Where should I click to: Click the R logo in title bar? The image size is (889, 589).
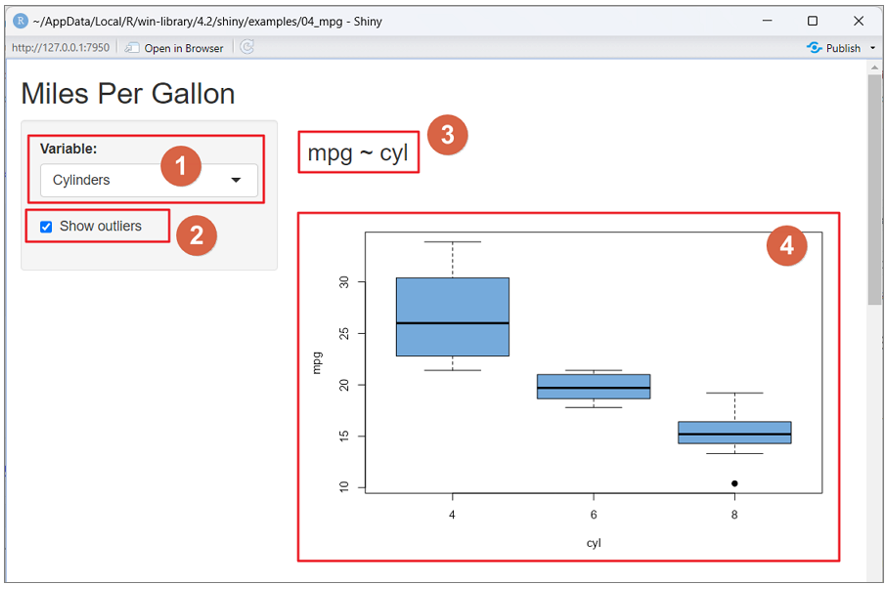tap(20, 21)
